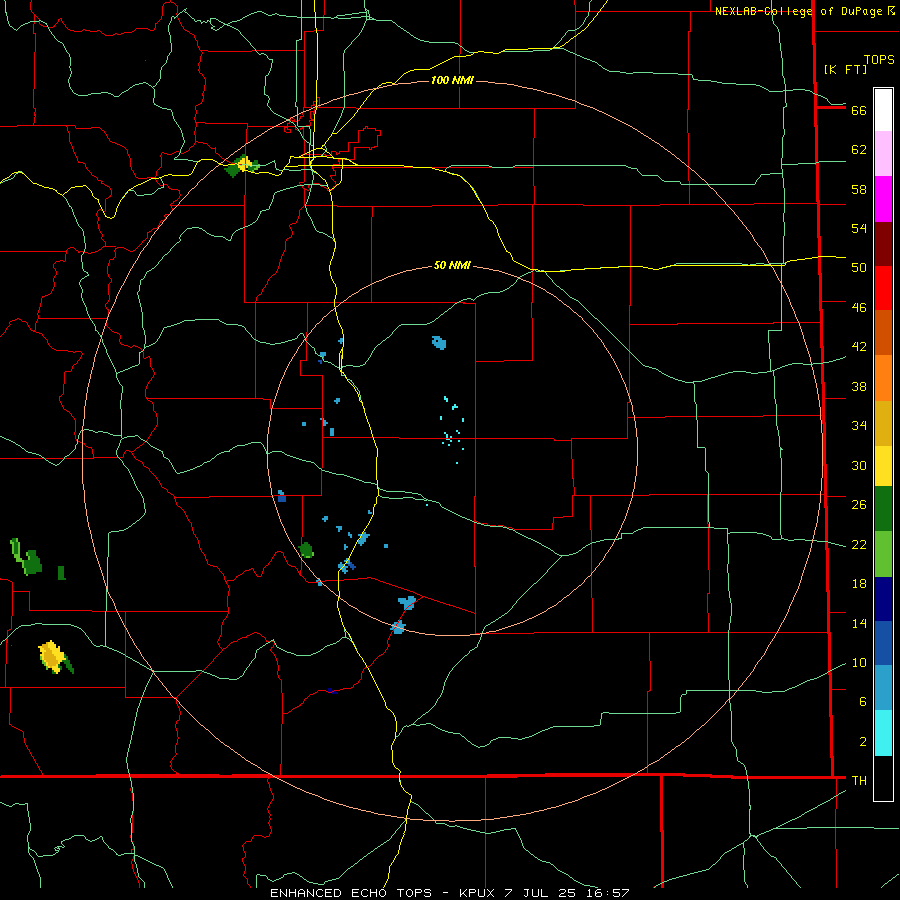This screenshot has width=900, height=900.
Task: Click the cyan legend color band
Action: [x=883, y=733]
